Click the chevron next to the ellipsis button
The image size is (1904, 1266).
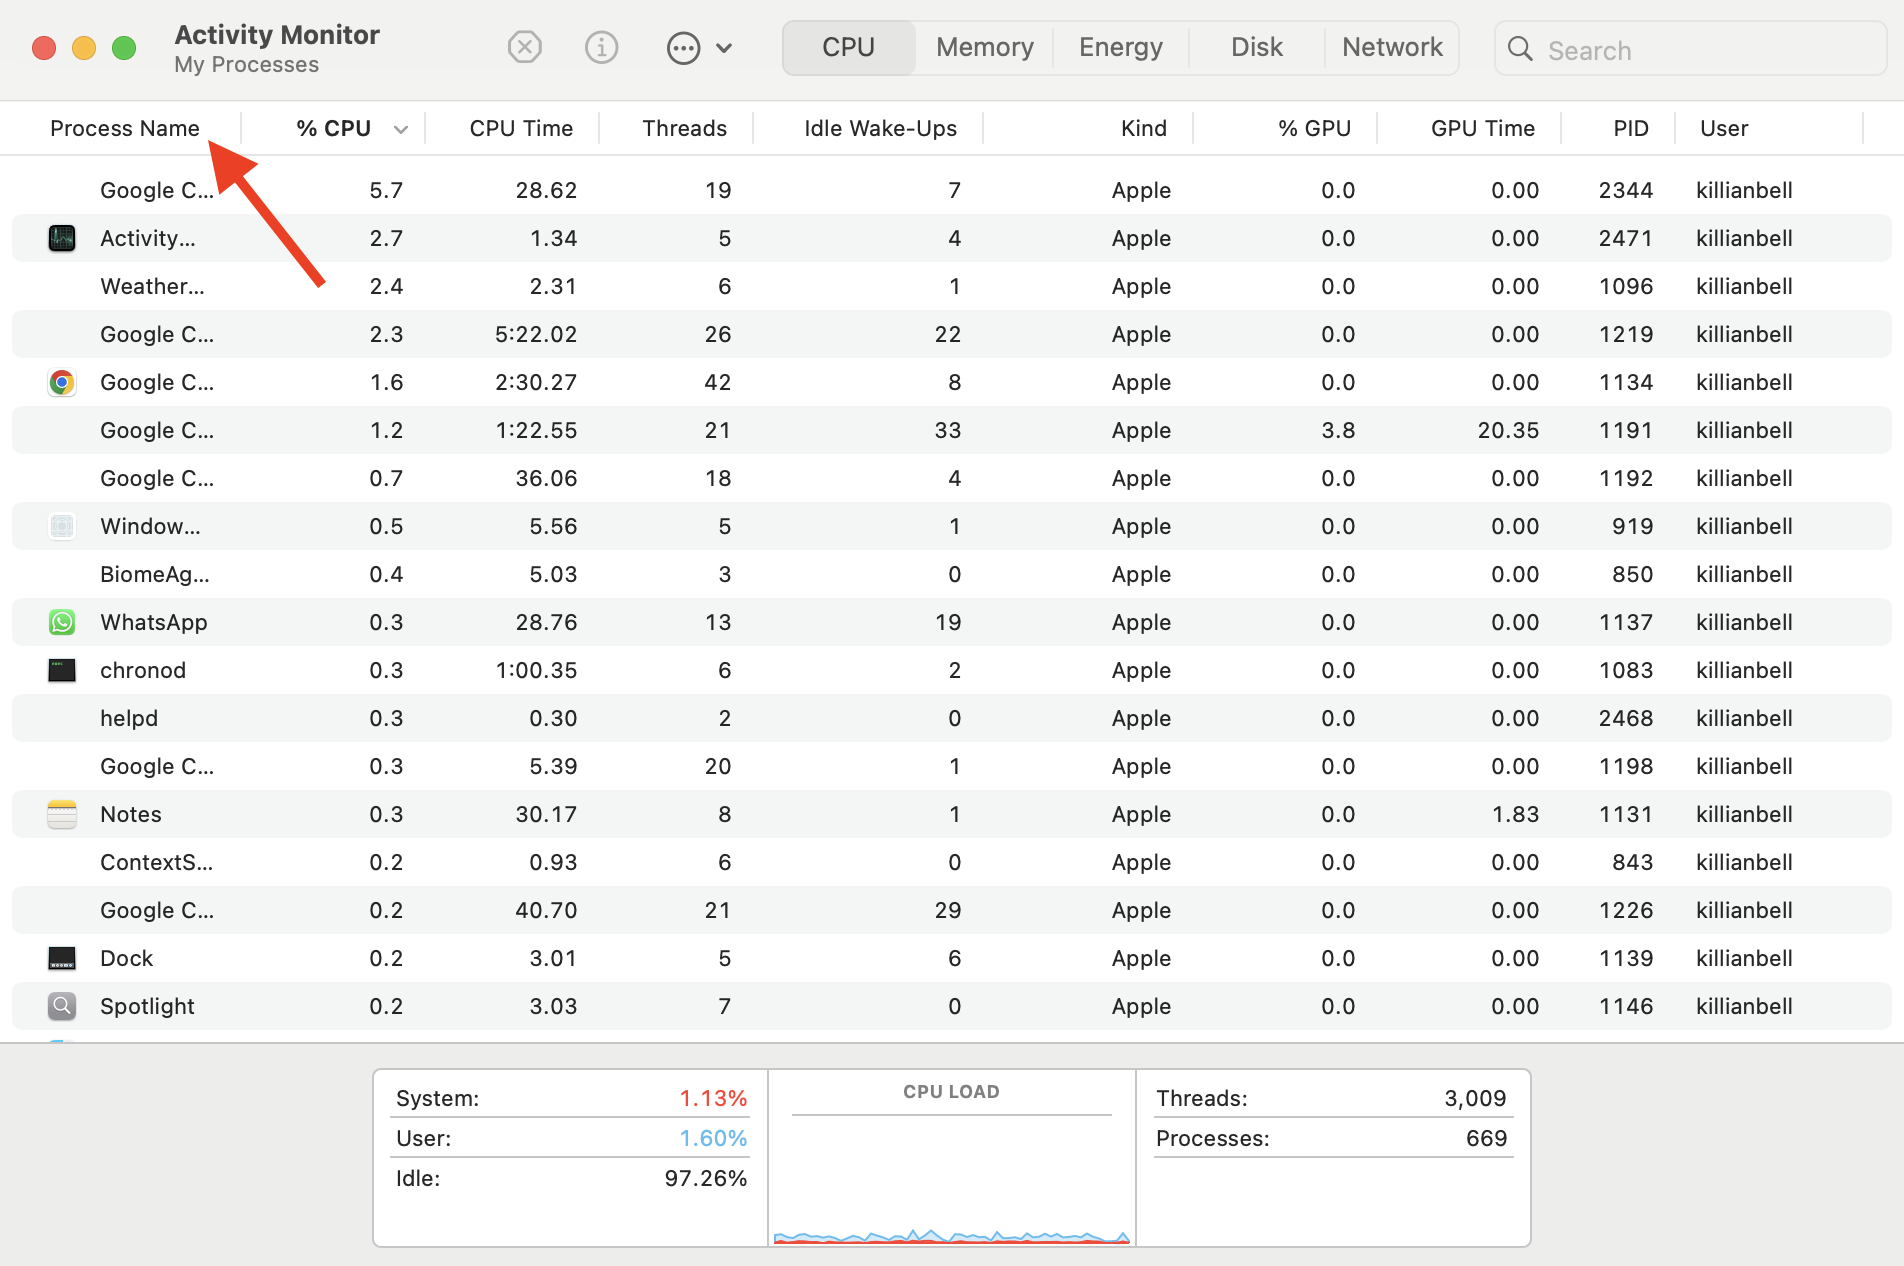[724, 47]
